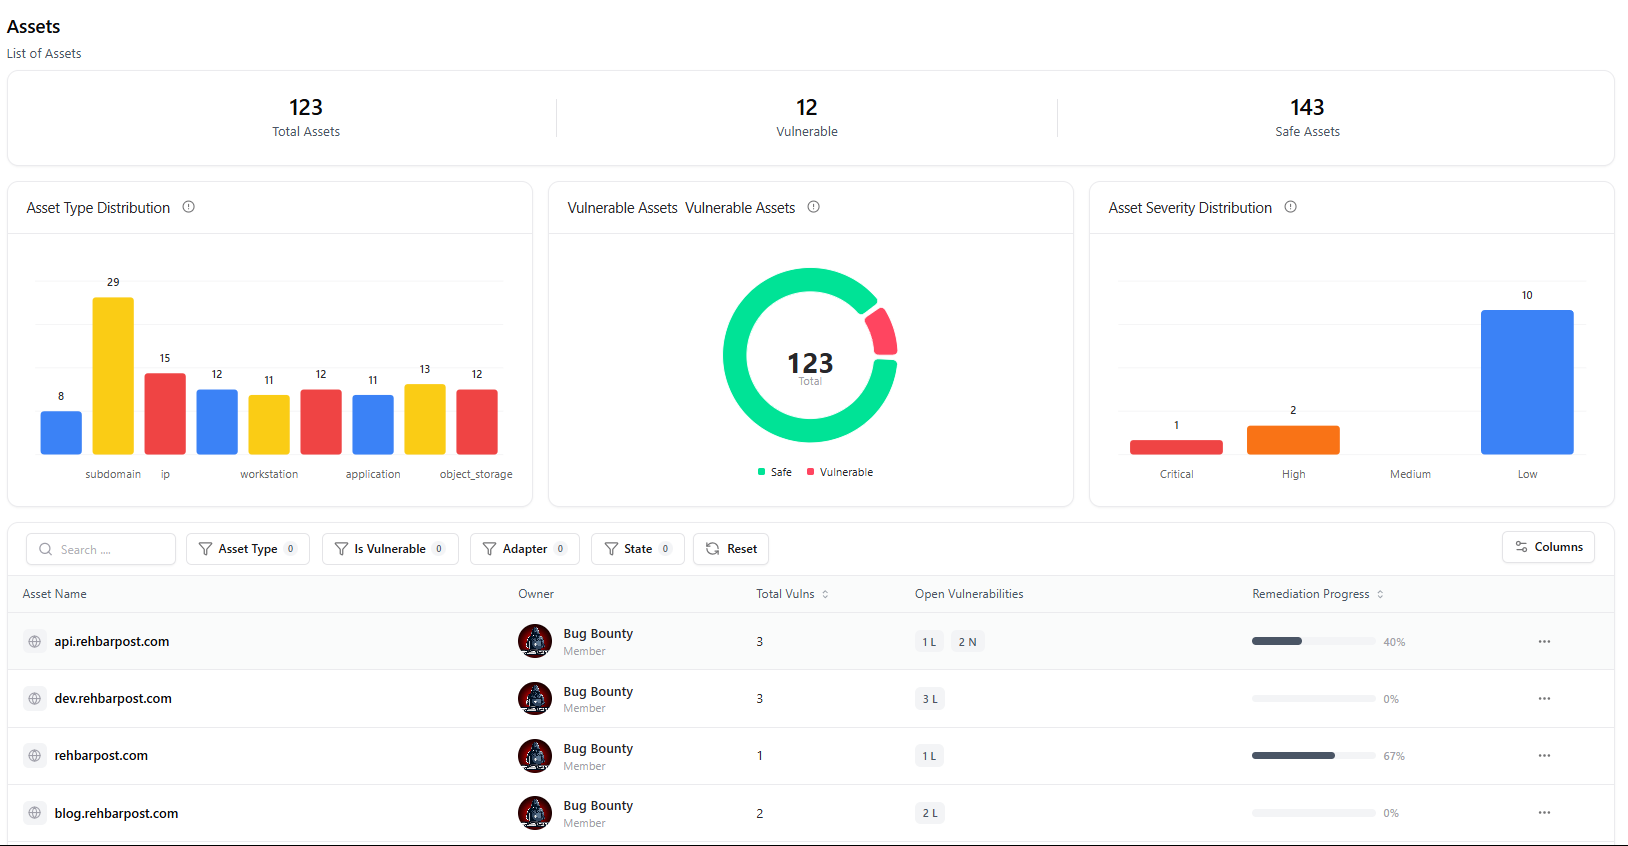Screen dimensions: 1628x846
Task: Click the globe icon for api.rehbarpost.com
Action: pyautogui.click(x=35, y=641)
